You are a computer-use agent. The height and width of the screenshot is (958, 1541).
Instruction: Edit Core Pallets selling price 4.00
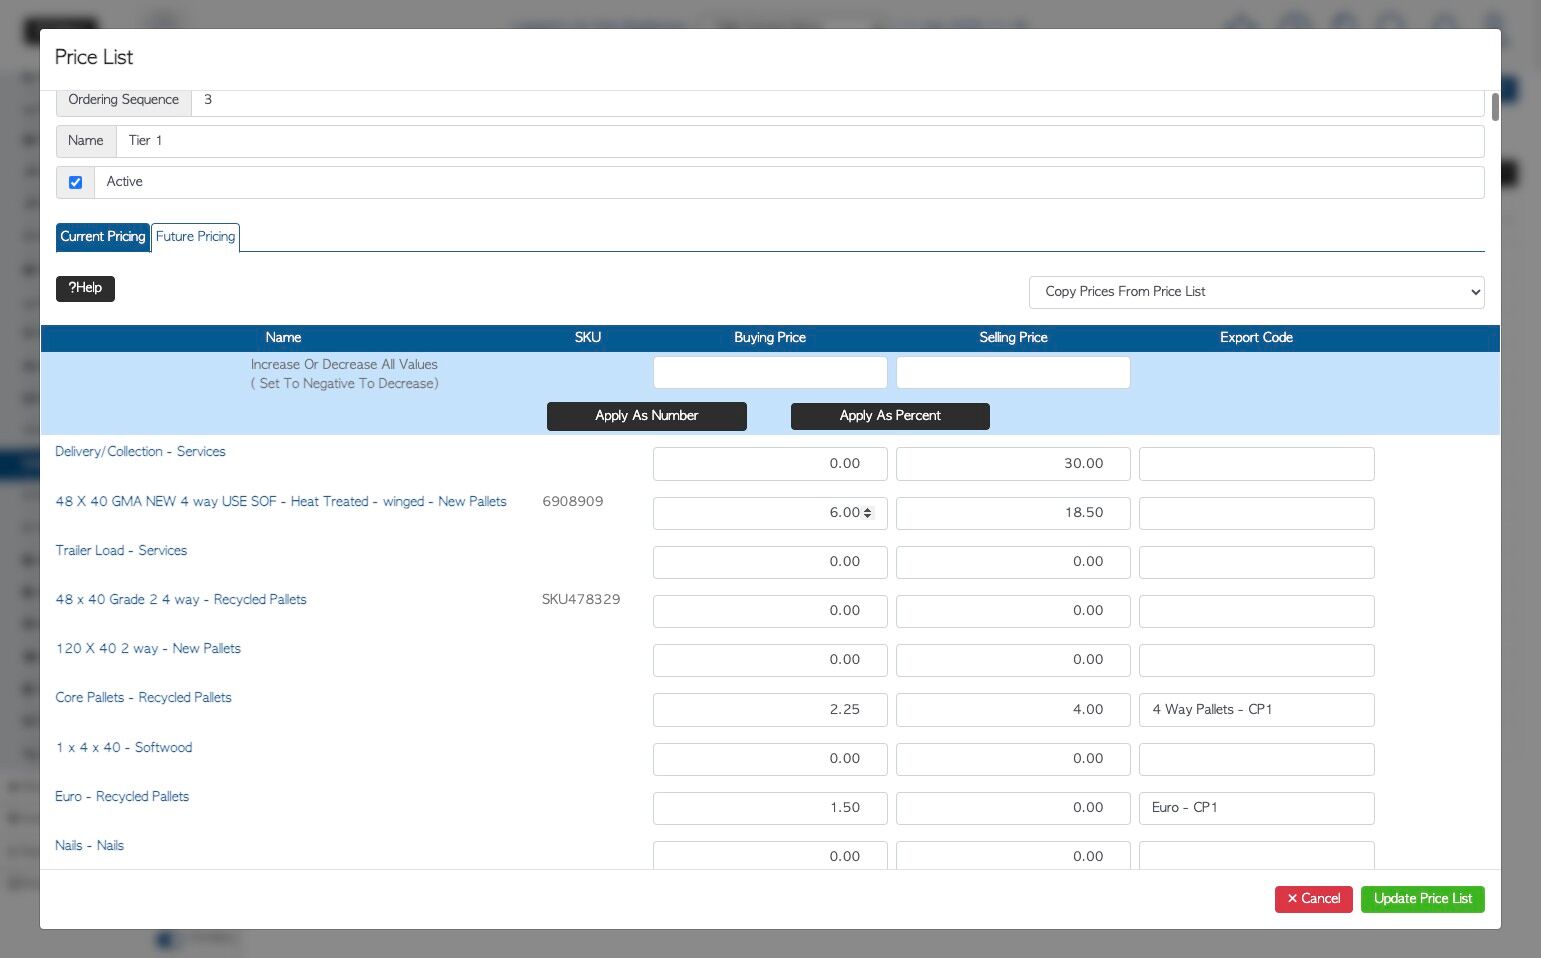1013,710
